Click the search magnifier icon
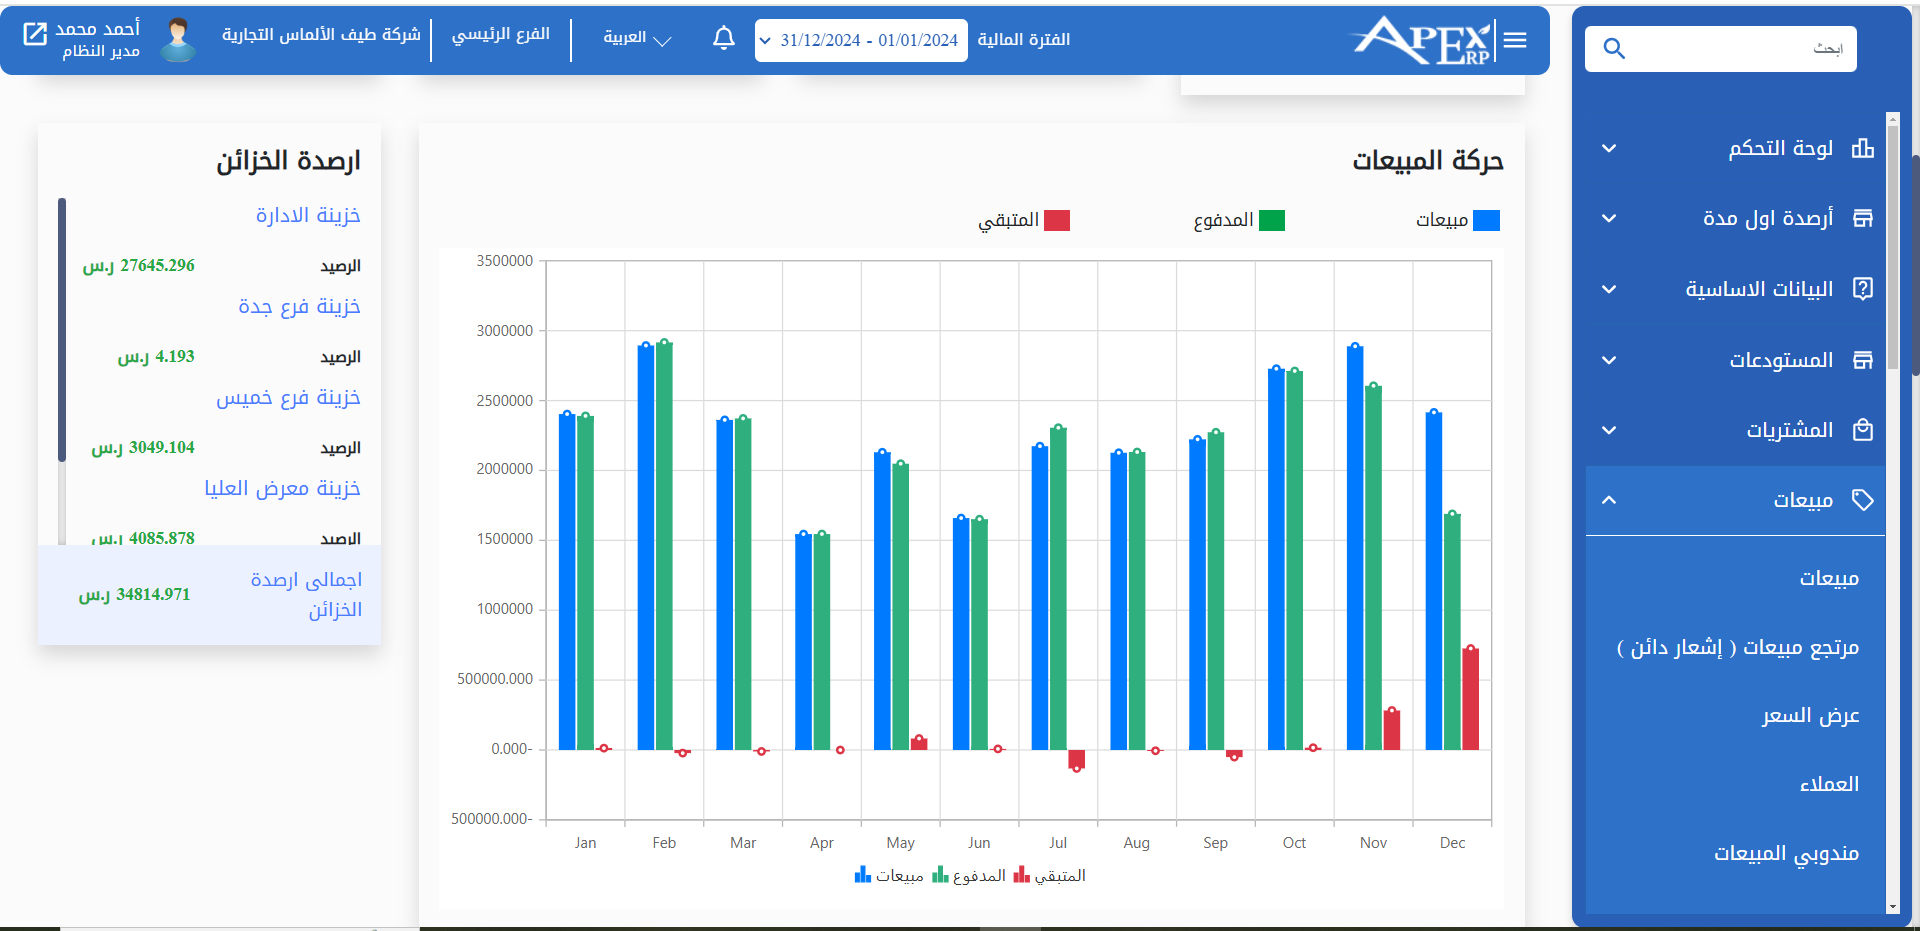This screenshot has width=1920, height=931. coord(1613,48)
